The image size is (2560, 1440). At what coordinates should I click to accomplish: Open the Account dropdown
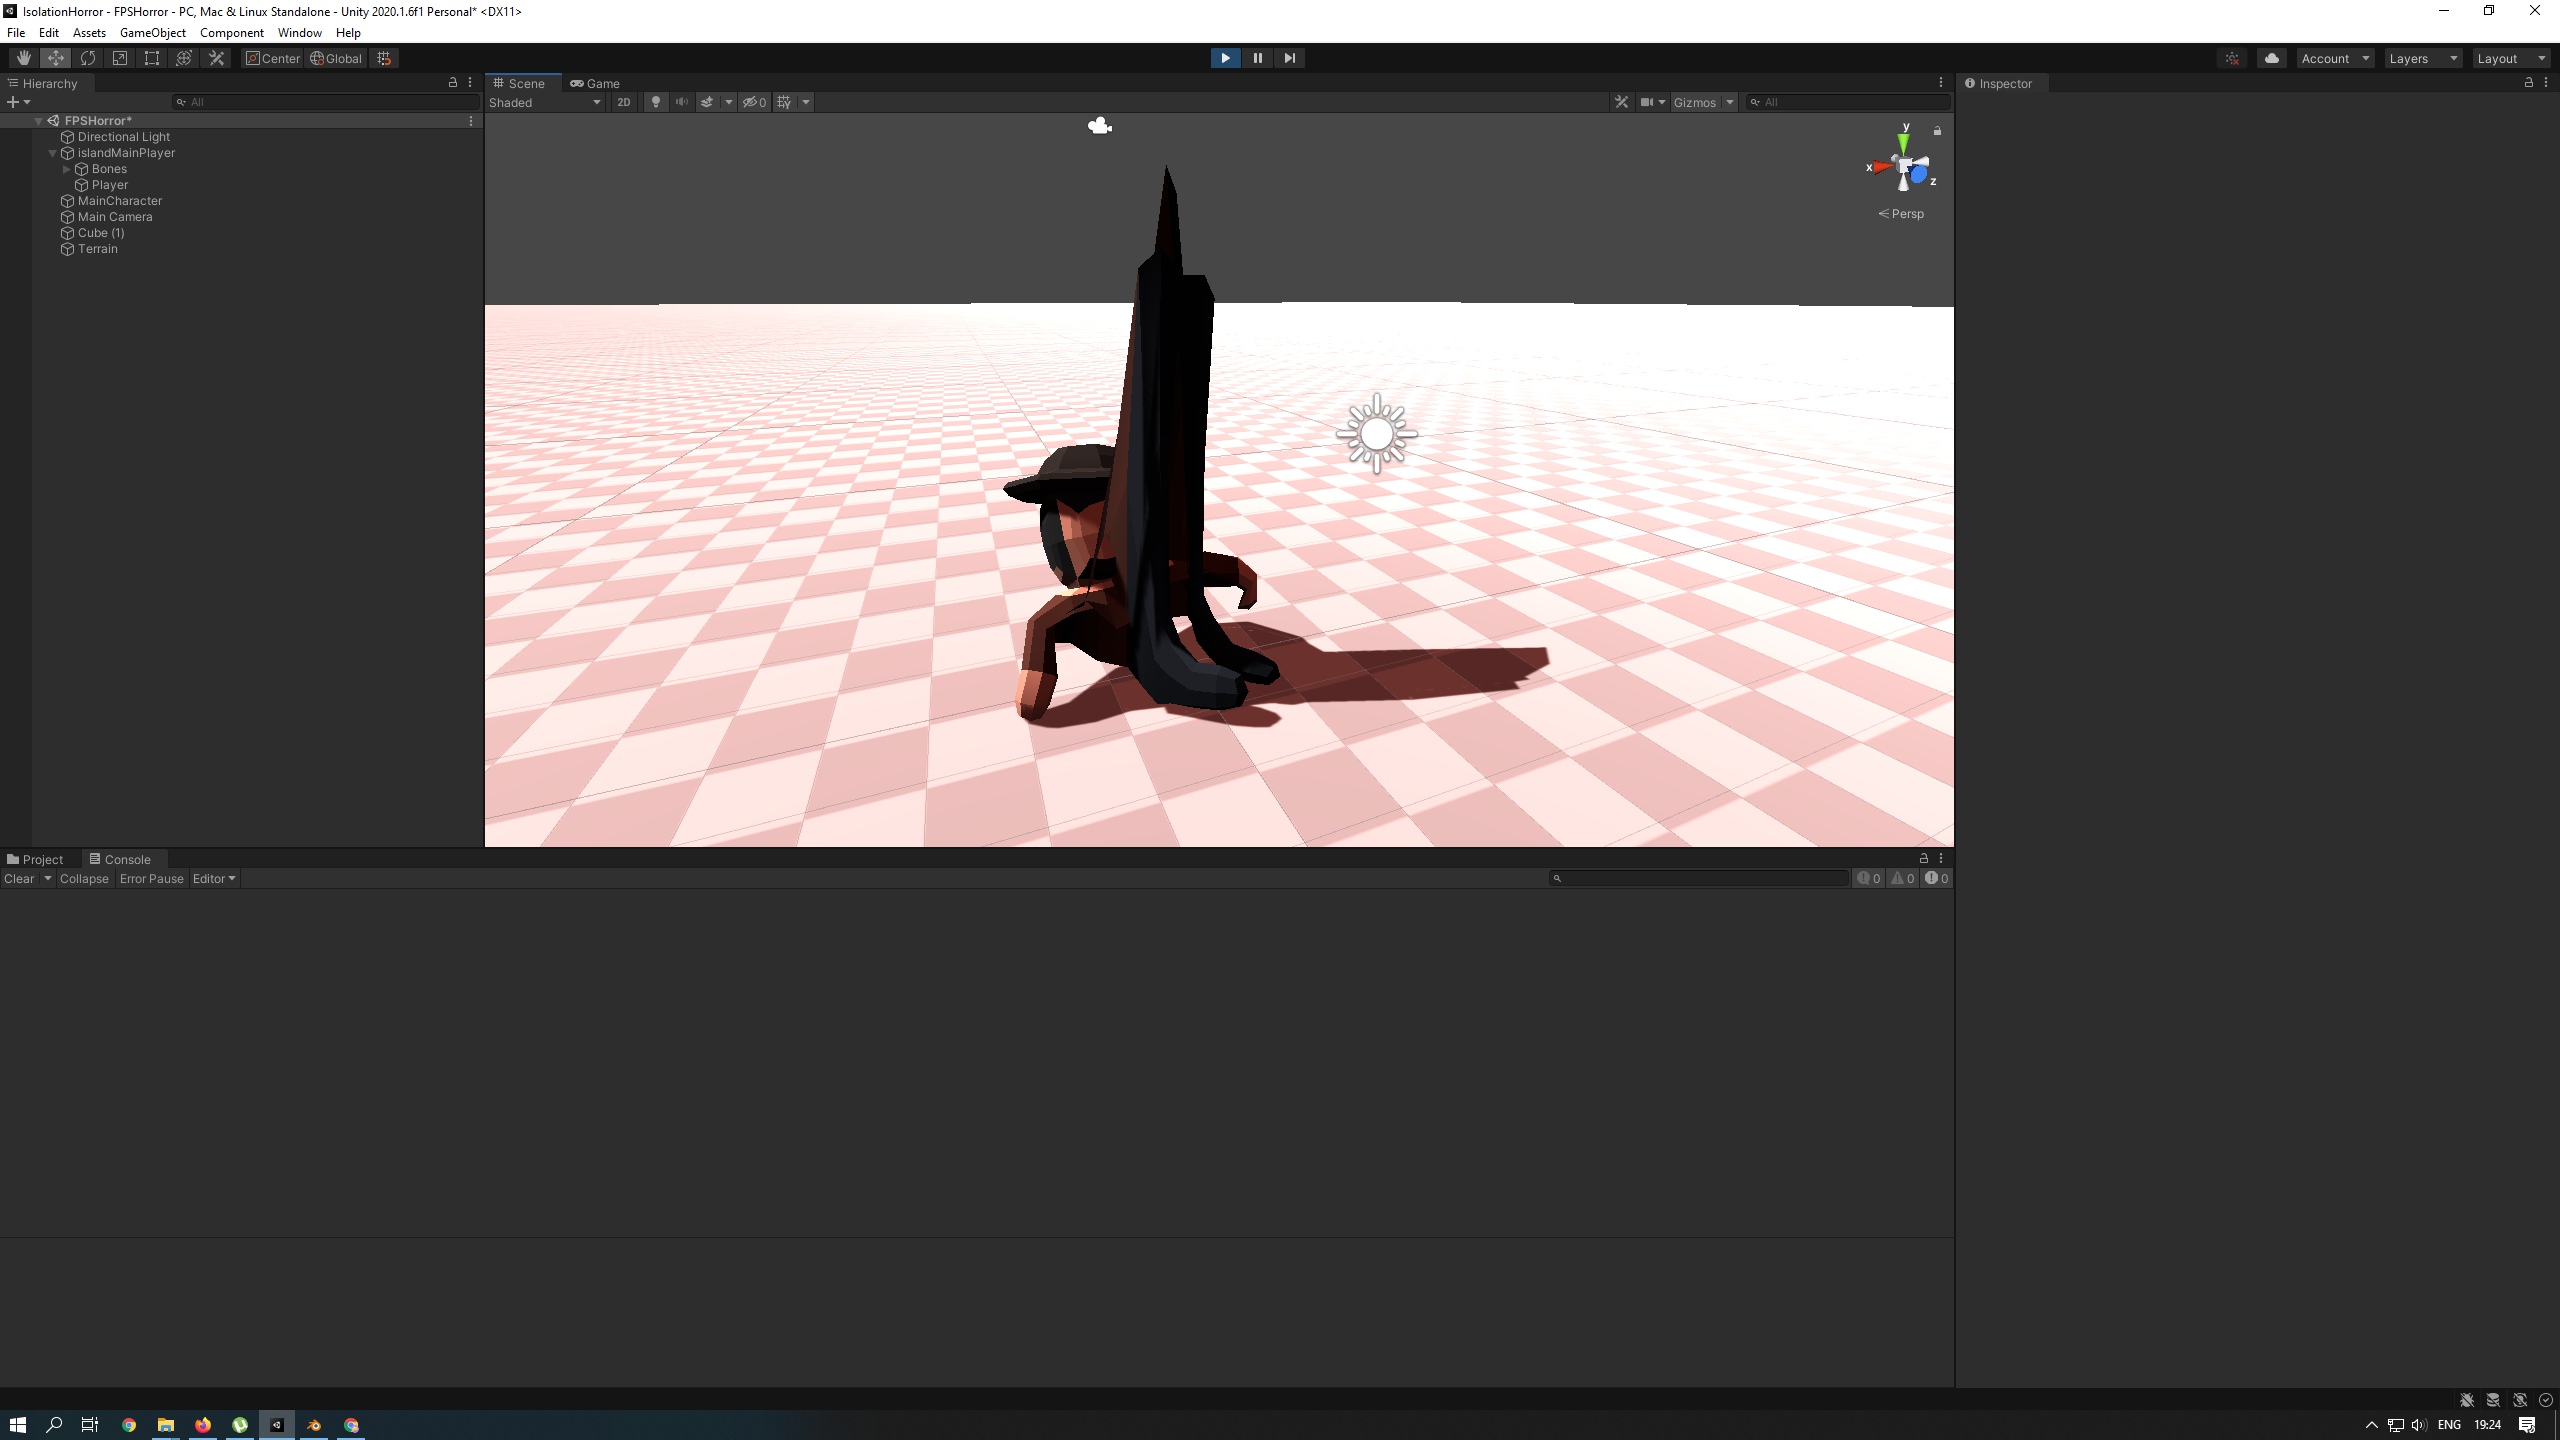(2335, 58)
